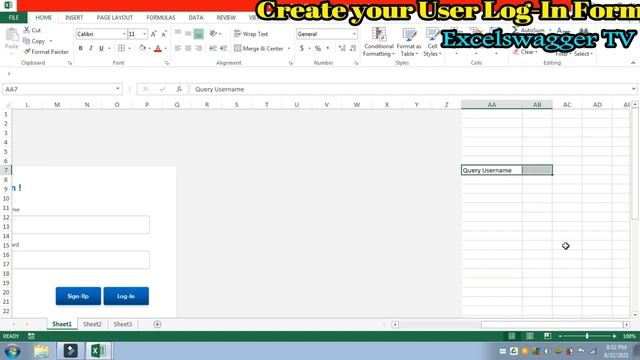Viewport: 640px width, 360px height.
Task: Open the FILE tab
Action: (x=13, y=18)
